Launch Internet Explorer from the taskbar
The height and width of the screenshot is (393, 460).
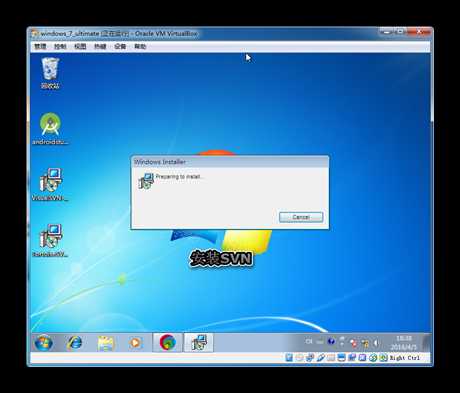[74, 342]
